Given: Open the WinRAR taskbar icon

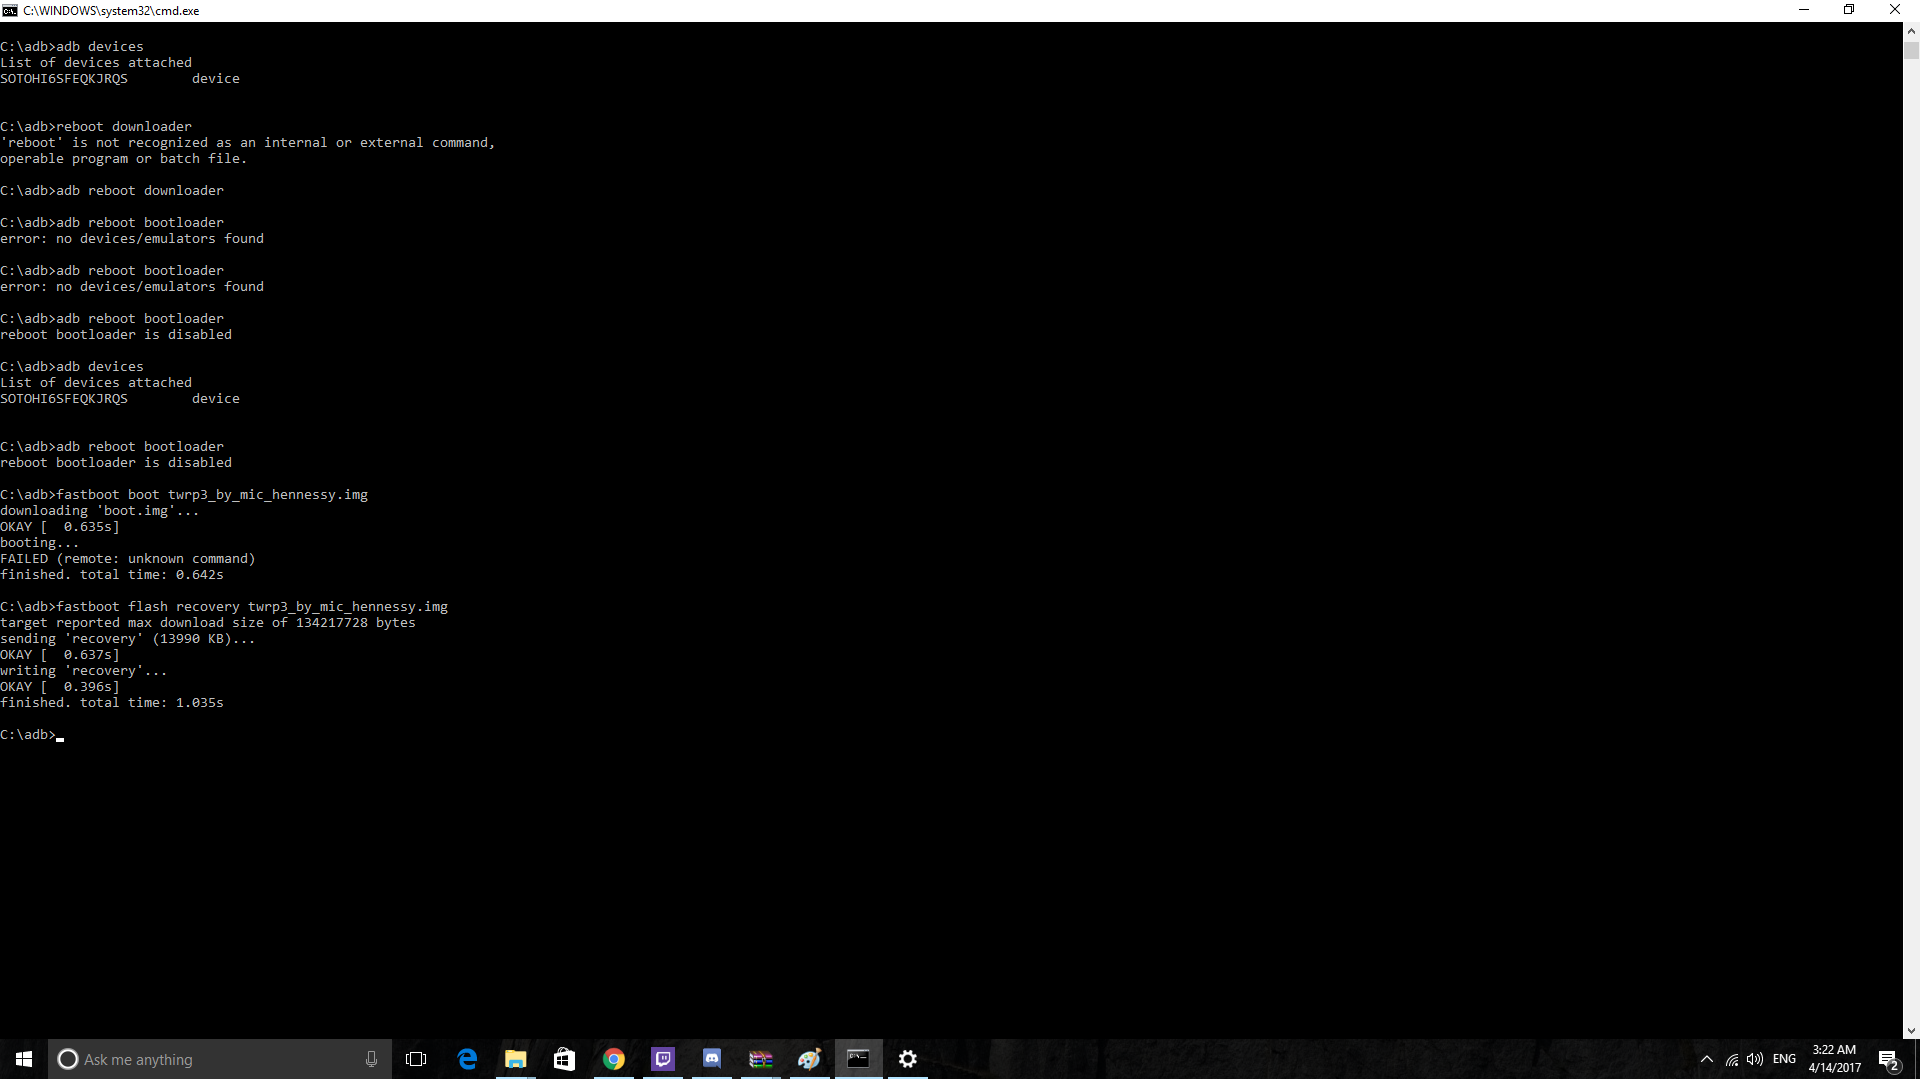Looking at the screenshot, I should point(760,1059).
